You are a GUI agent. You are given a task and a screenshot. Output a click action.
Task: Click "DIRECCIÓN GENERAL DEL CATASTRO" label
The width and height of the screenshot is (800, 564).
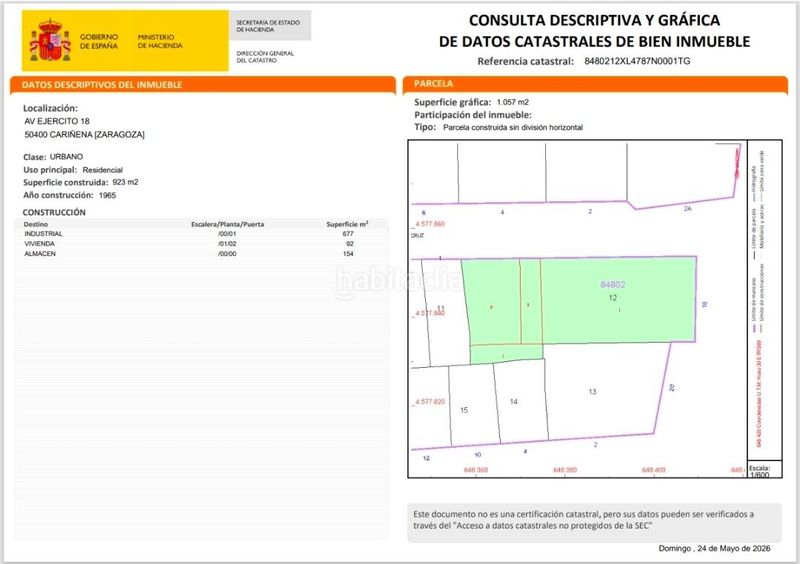265,57
